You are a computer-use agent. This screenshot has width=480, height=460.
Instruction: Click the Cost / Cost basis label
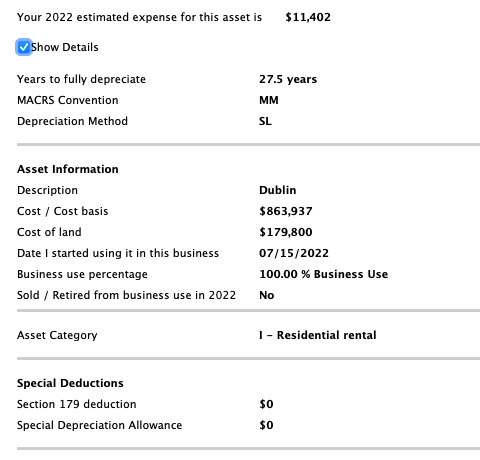point(63,211)
